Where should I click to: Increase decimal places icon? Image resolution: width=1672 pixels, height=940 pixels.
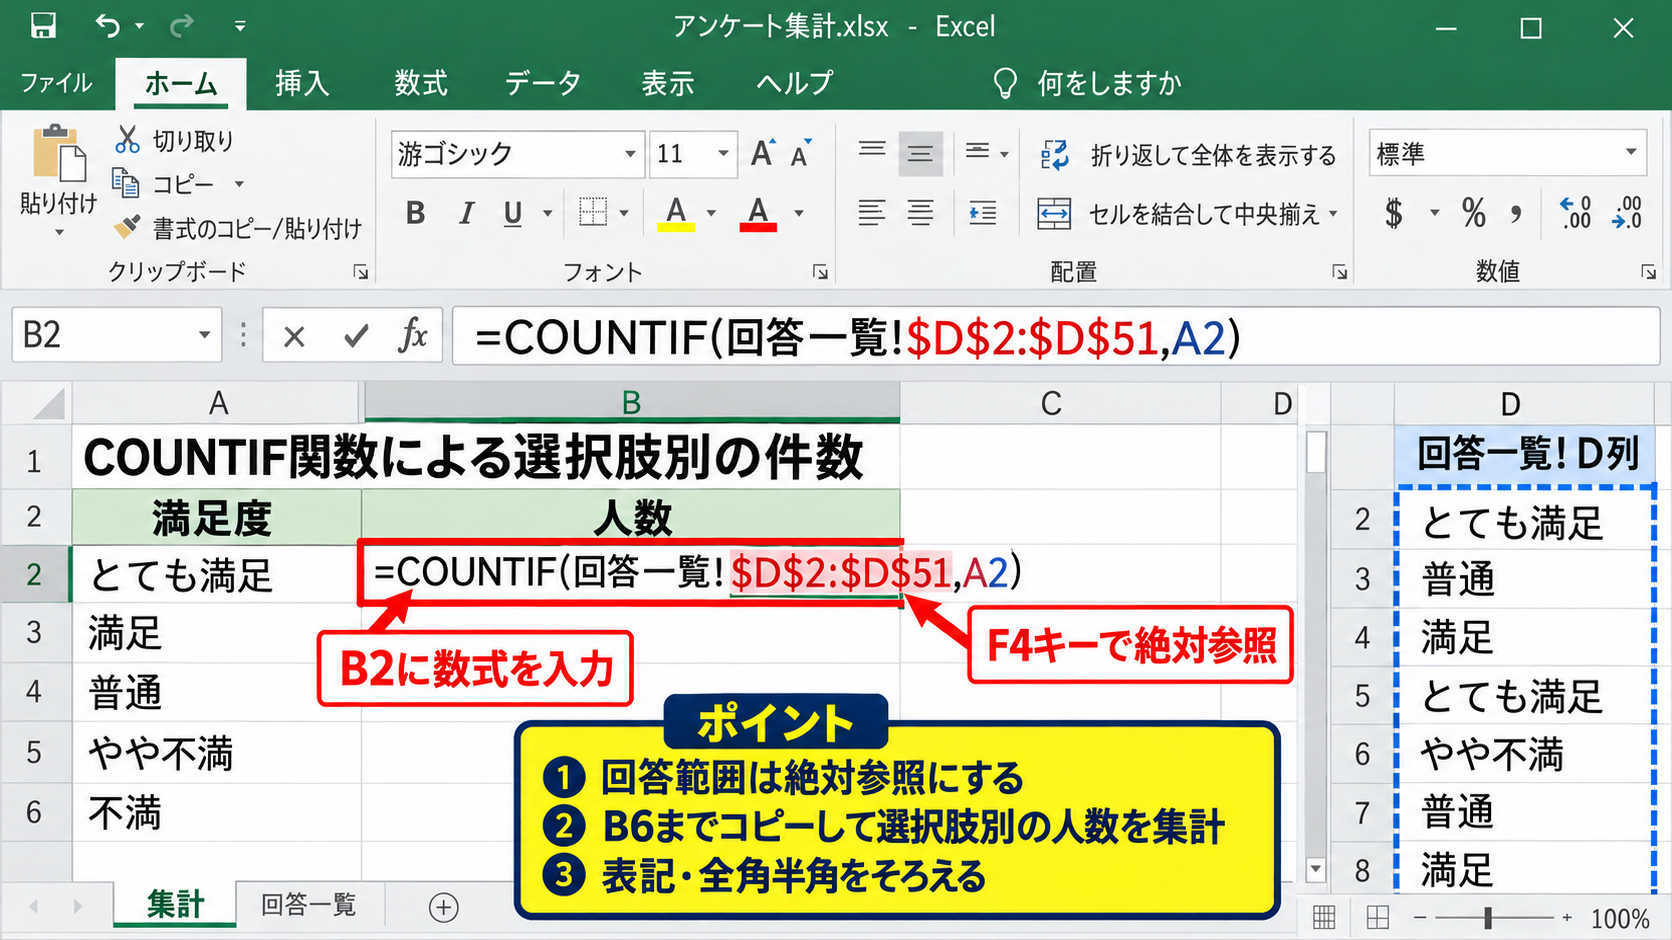[x=1575, y=212]
